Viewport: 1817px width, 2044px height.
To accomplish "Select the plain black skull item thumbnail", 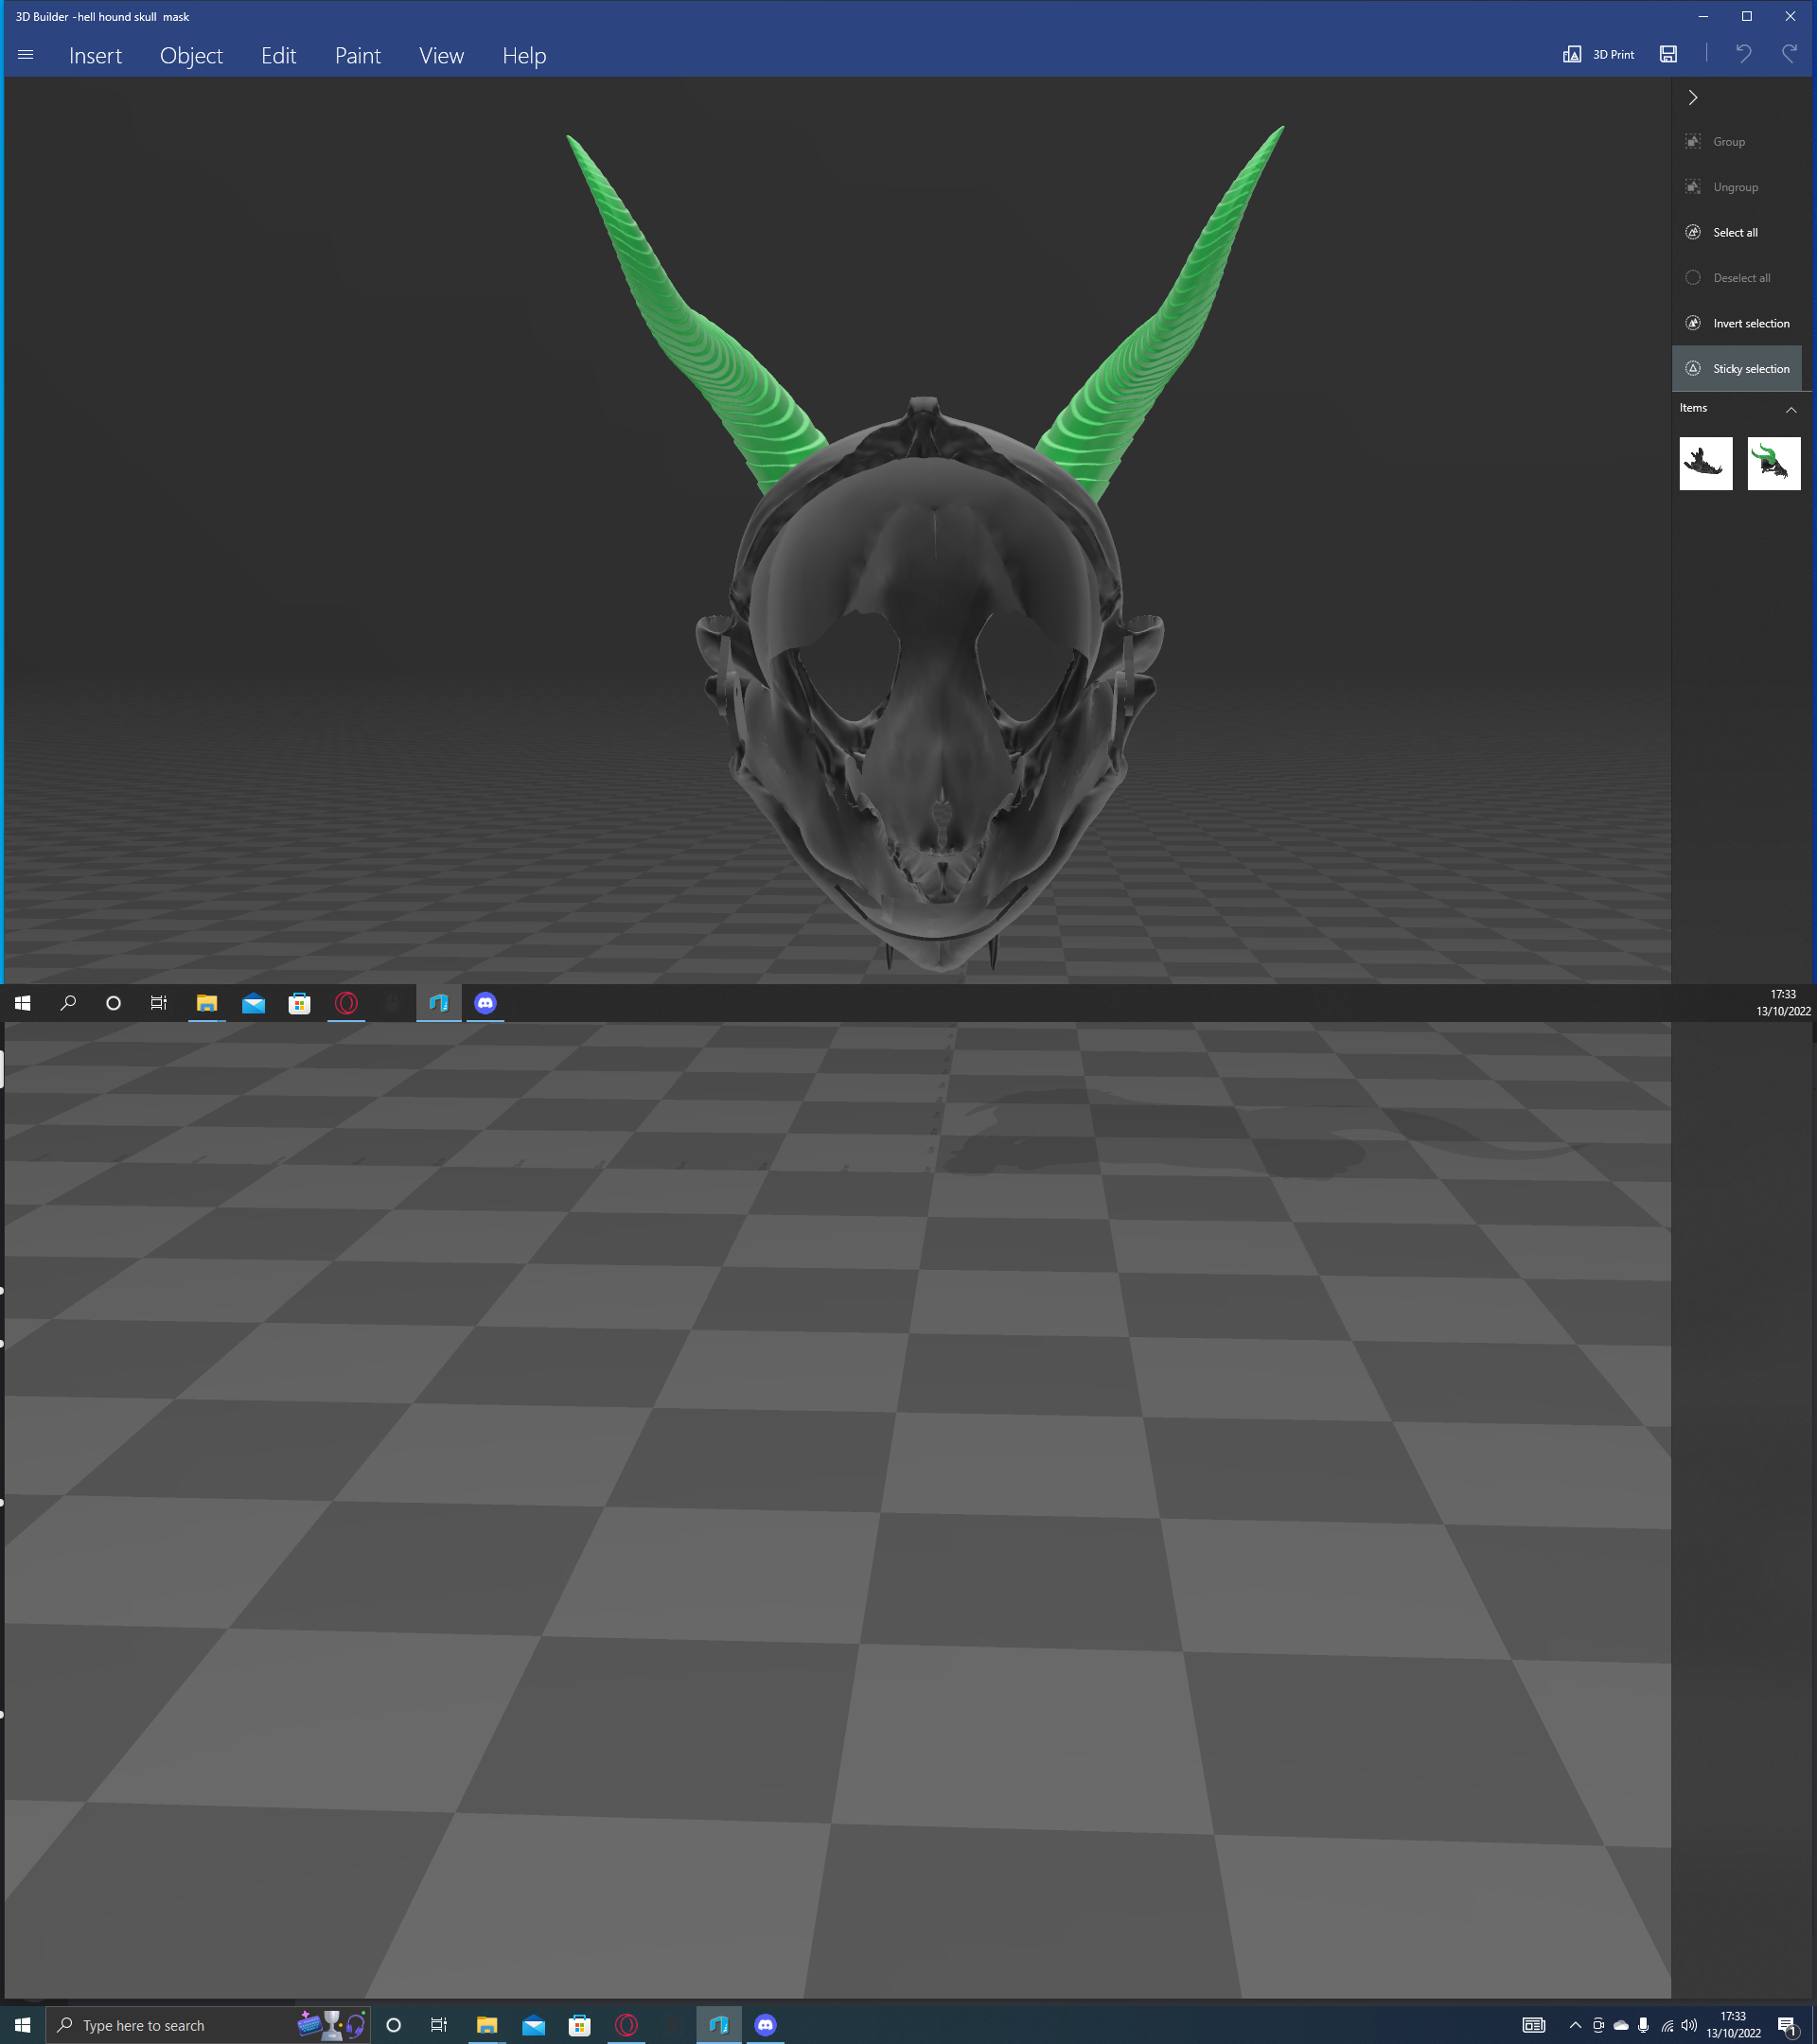I will click(1705, 463).
